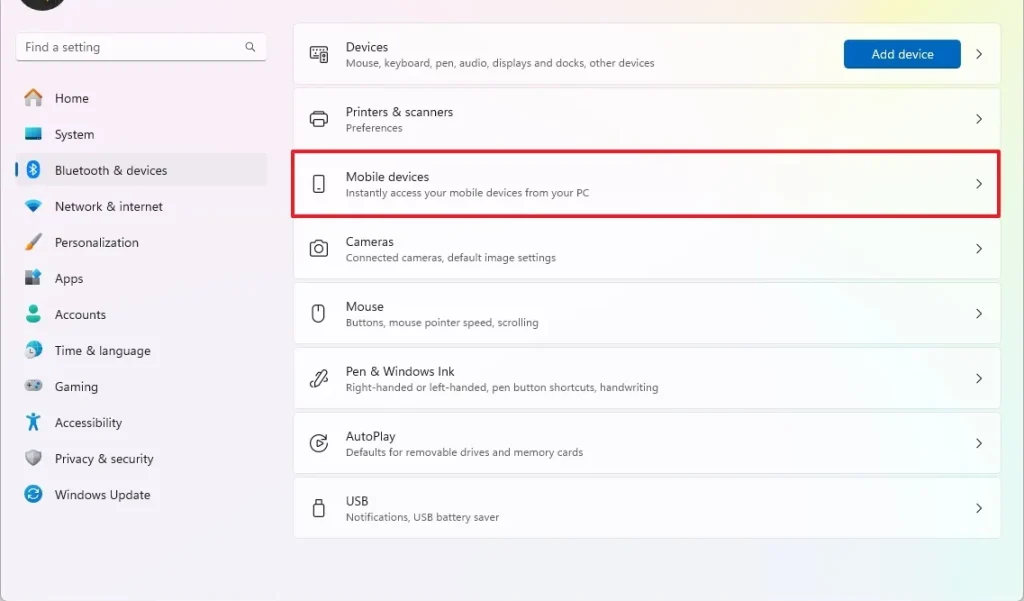Click the Accounts person icon
The image size is (1024, 601).
[x=33, y=314]
